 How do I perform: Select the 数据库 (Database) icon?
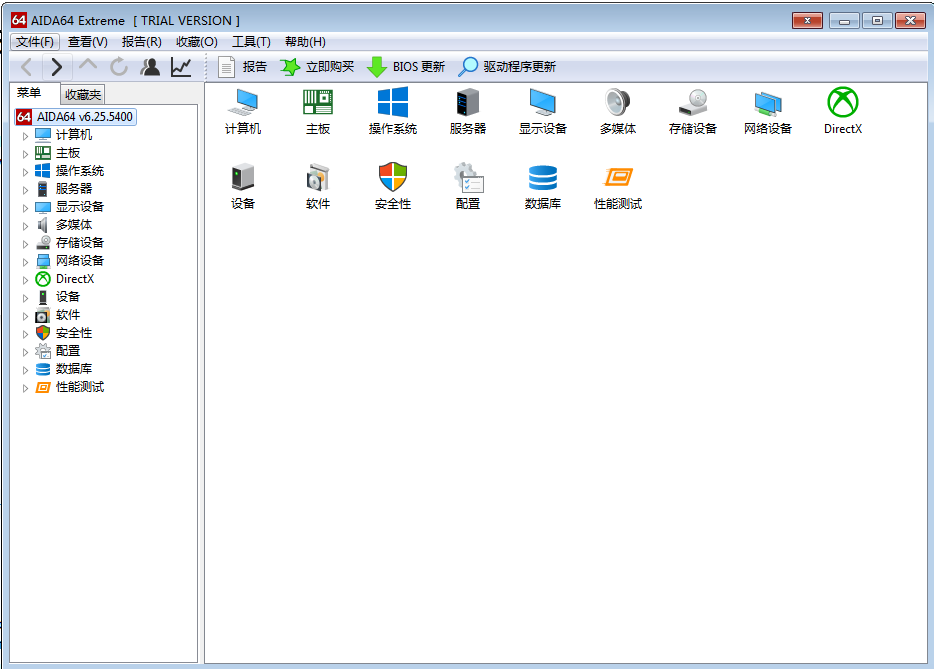click(542, 185)
